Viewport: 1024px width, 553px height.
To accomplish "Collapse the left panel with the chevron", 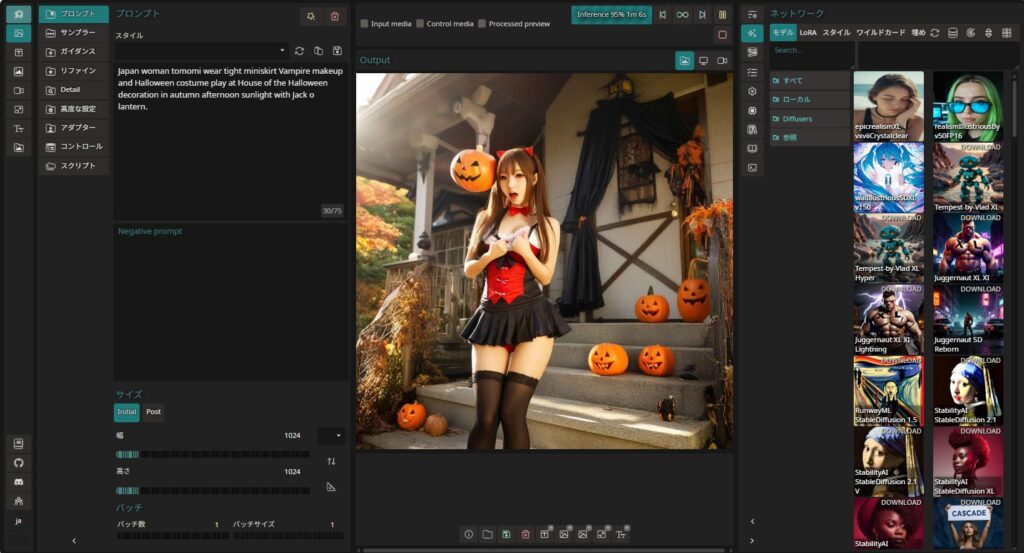I will [x=74, y=541].
